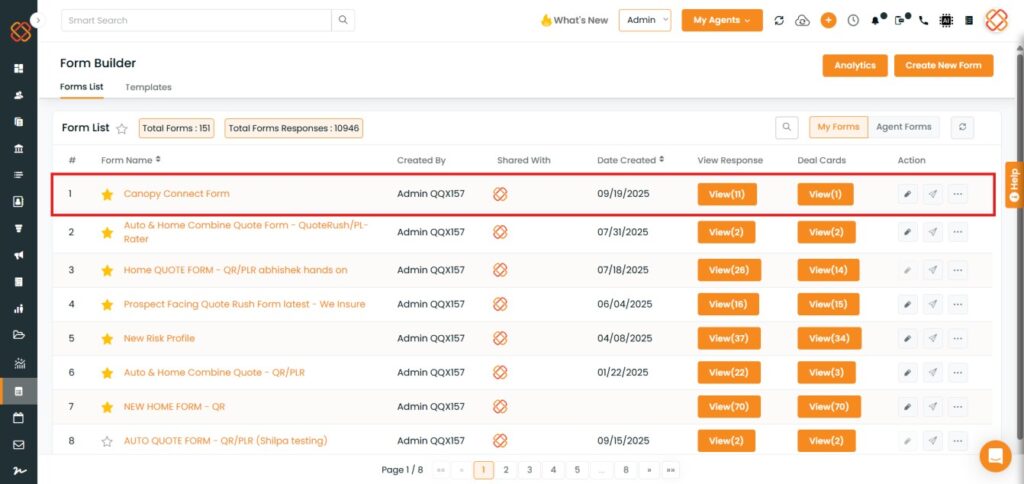
Task: Open the chat bubble widget icon
Action: pyautogui.click(x=995, y=456)
